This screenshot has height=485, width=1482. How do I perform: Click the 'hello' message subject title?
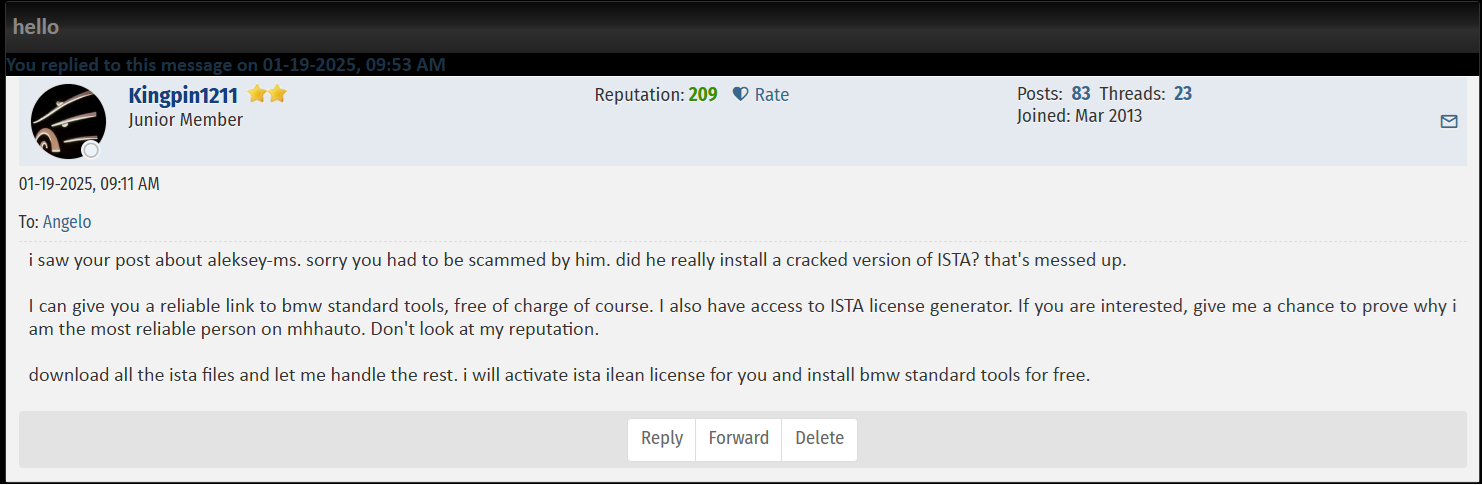pos(36,27)
